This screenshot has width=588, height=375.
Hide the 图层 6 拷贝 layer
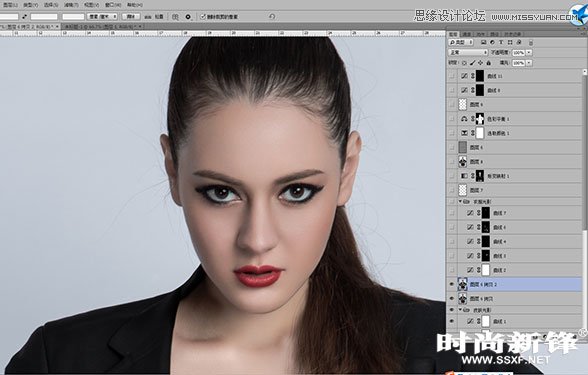point(452,299)
